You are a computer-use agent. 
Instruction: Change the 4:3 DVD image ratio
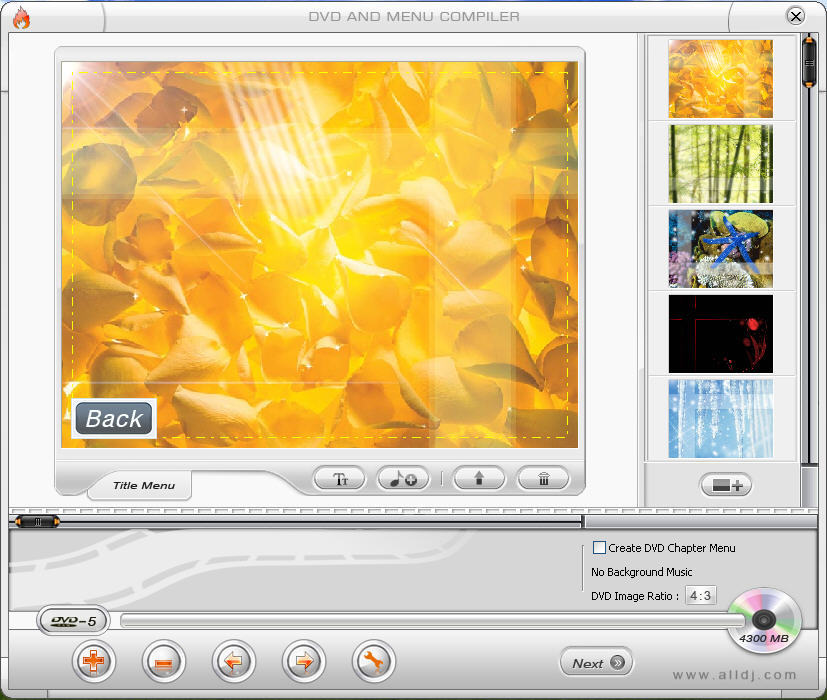coord(700,596)
